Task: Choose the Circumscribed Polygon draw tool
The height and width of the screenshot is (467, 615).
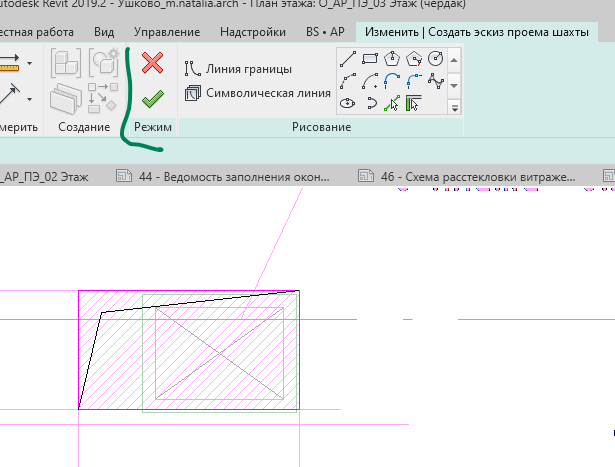Action: 414,59
